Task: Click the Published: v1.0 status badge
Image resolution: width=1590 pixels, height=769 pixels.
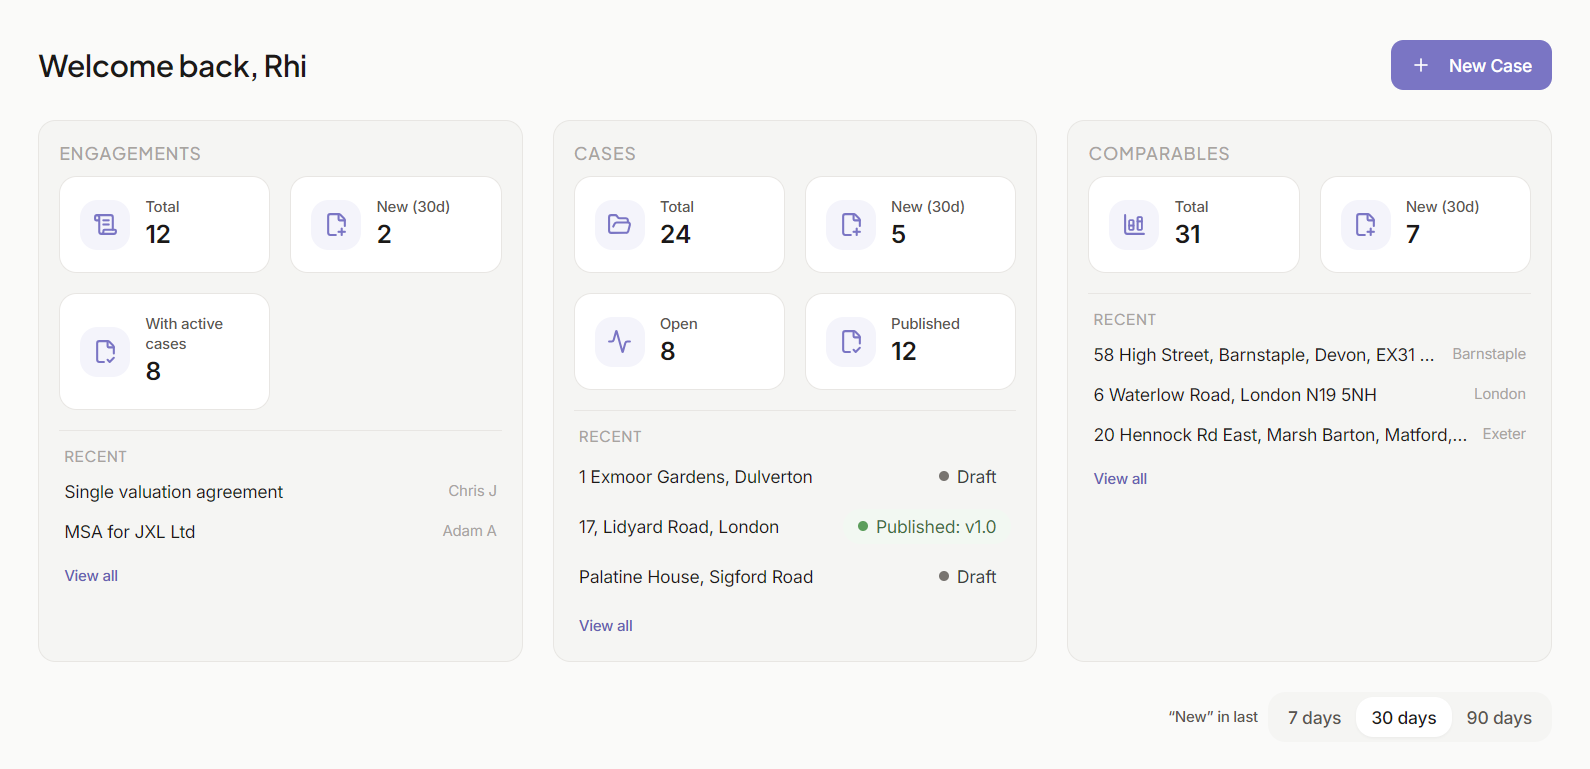Action: [x=927, y=527]
